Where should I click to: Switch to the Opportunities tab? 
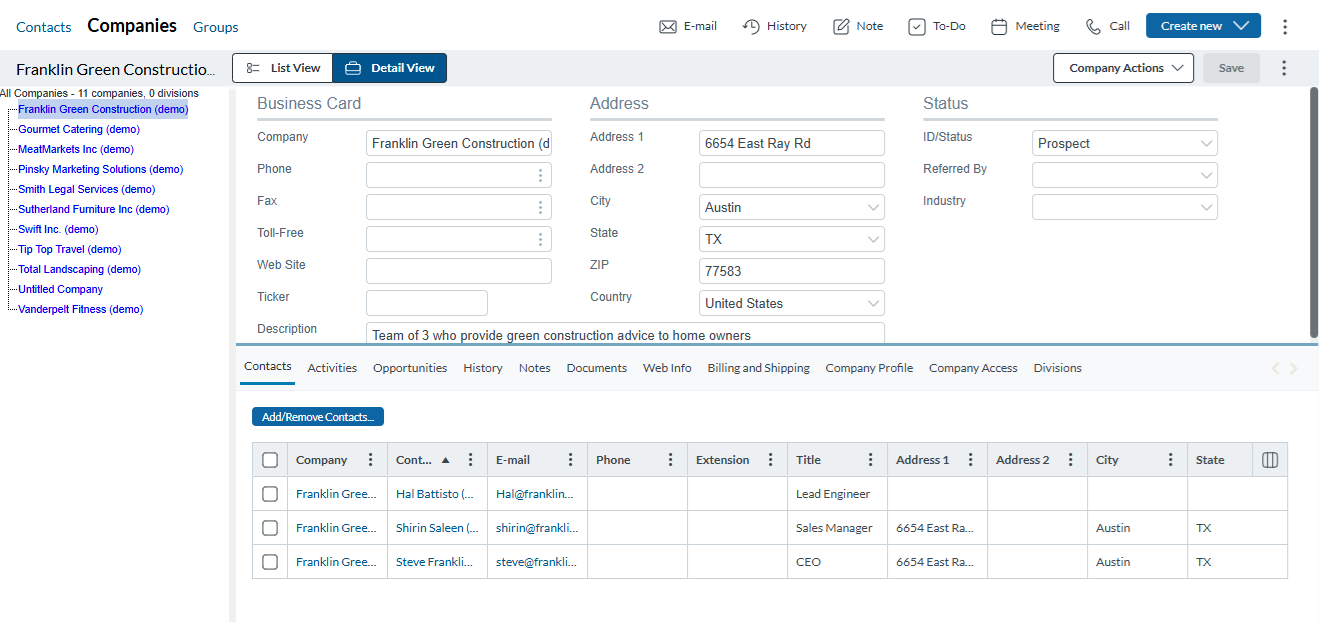[410, 368]
